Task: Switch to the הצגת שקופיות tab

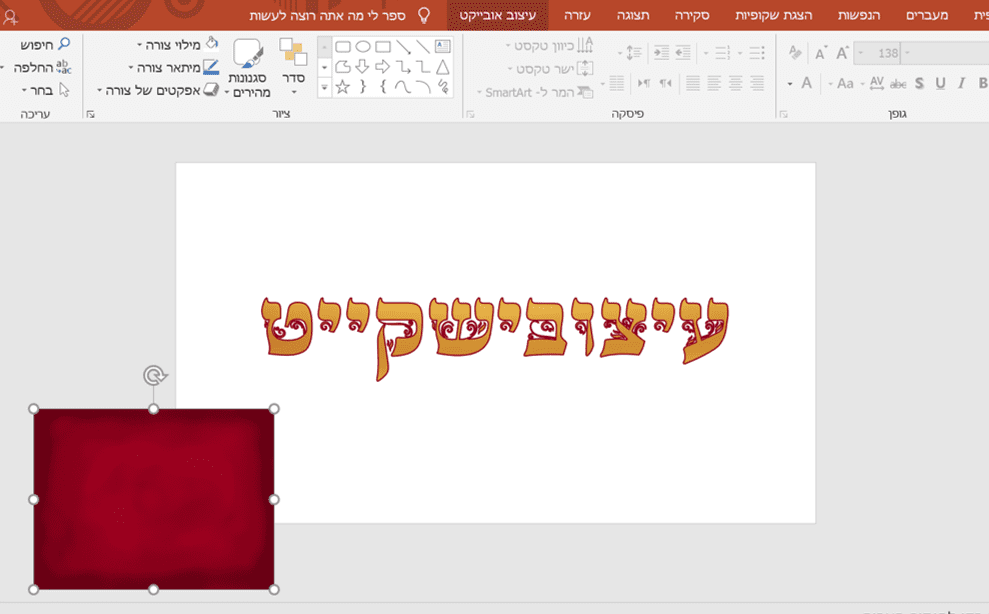Action: [773, 15]
